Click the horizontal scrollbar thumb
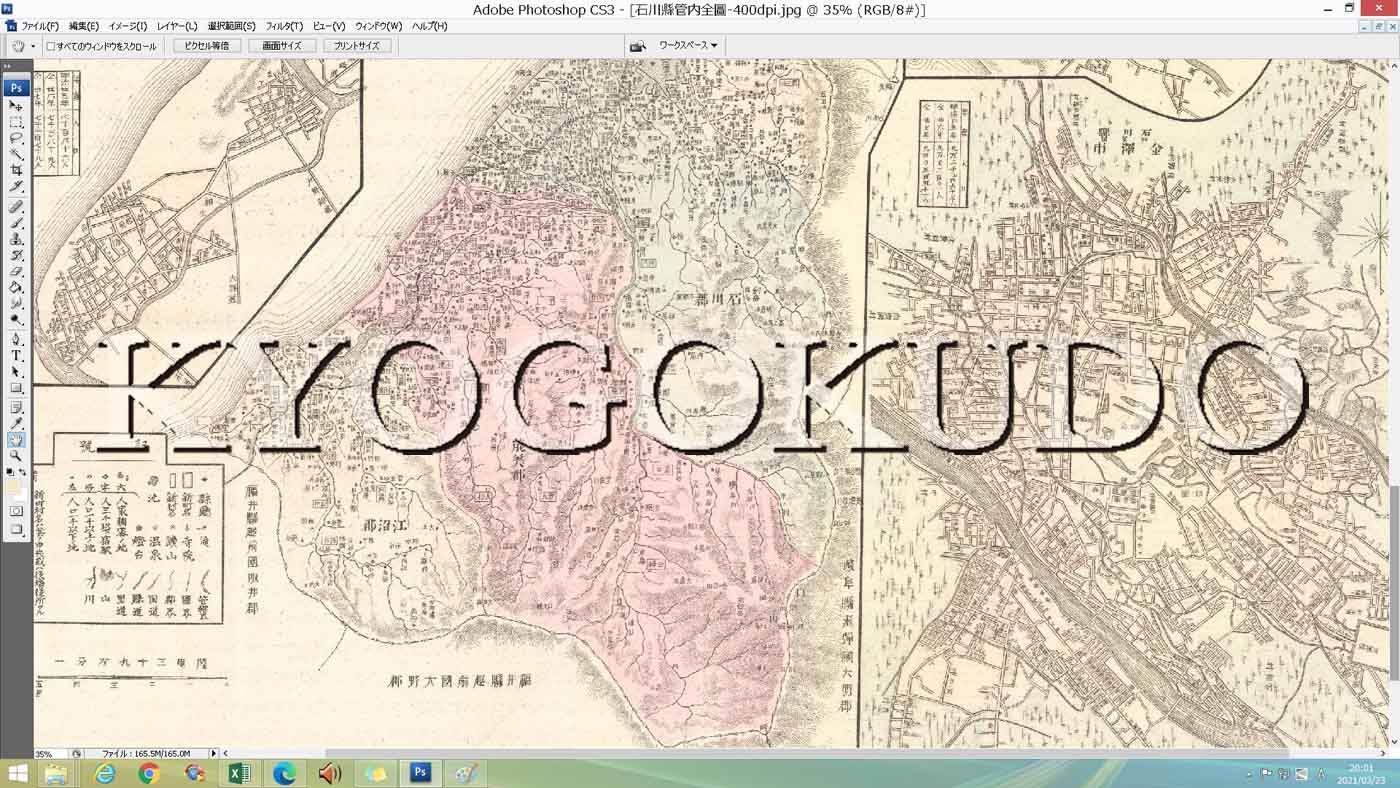Screen dimensions: 1400x788 807,753
